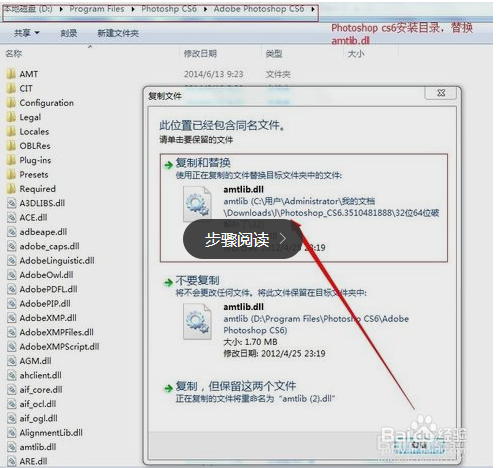The image size is (498, 468).
Task: Click the amtlib.dll file icon in list
Action: (12, 447)
